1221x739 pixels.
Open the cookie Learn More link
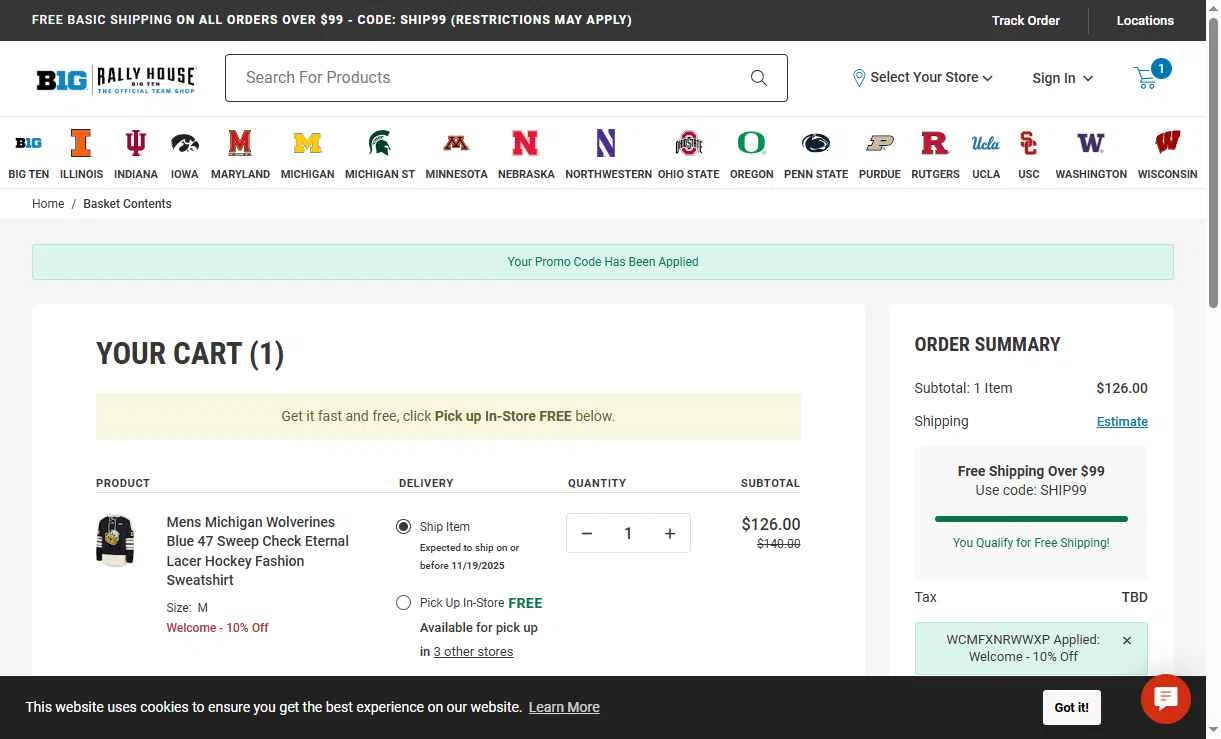pyautogui.click(x=564, y=707)
